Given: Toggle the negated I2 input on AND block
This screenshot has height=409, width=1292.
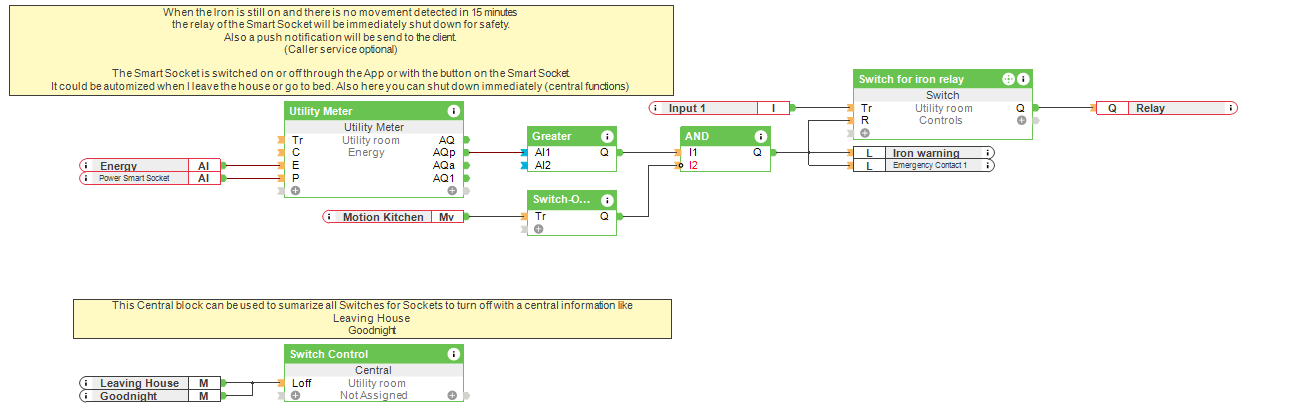Looking at the screenshot, I should 683,165.
